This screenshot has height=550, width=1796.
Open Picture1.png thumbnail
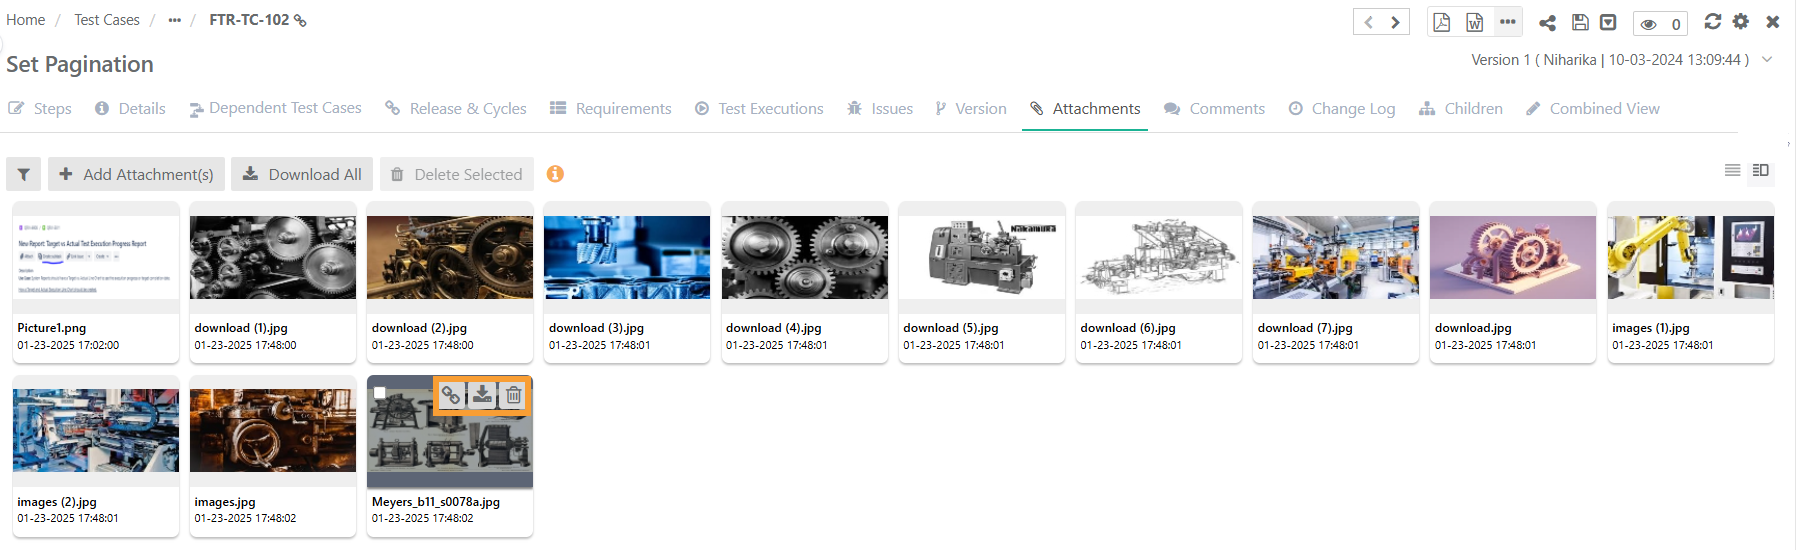point(96,257)
